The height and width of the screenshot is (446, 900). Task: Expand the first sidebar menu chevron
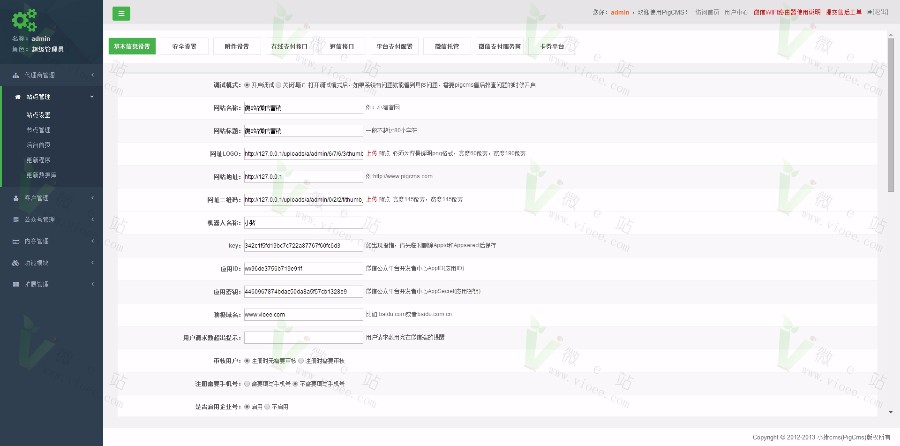point(92,75)
